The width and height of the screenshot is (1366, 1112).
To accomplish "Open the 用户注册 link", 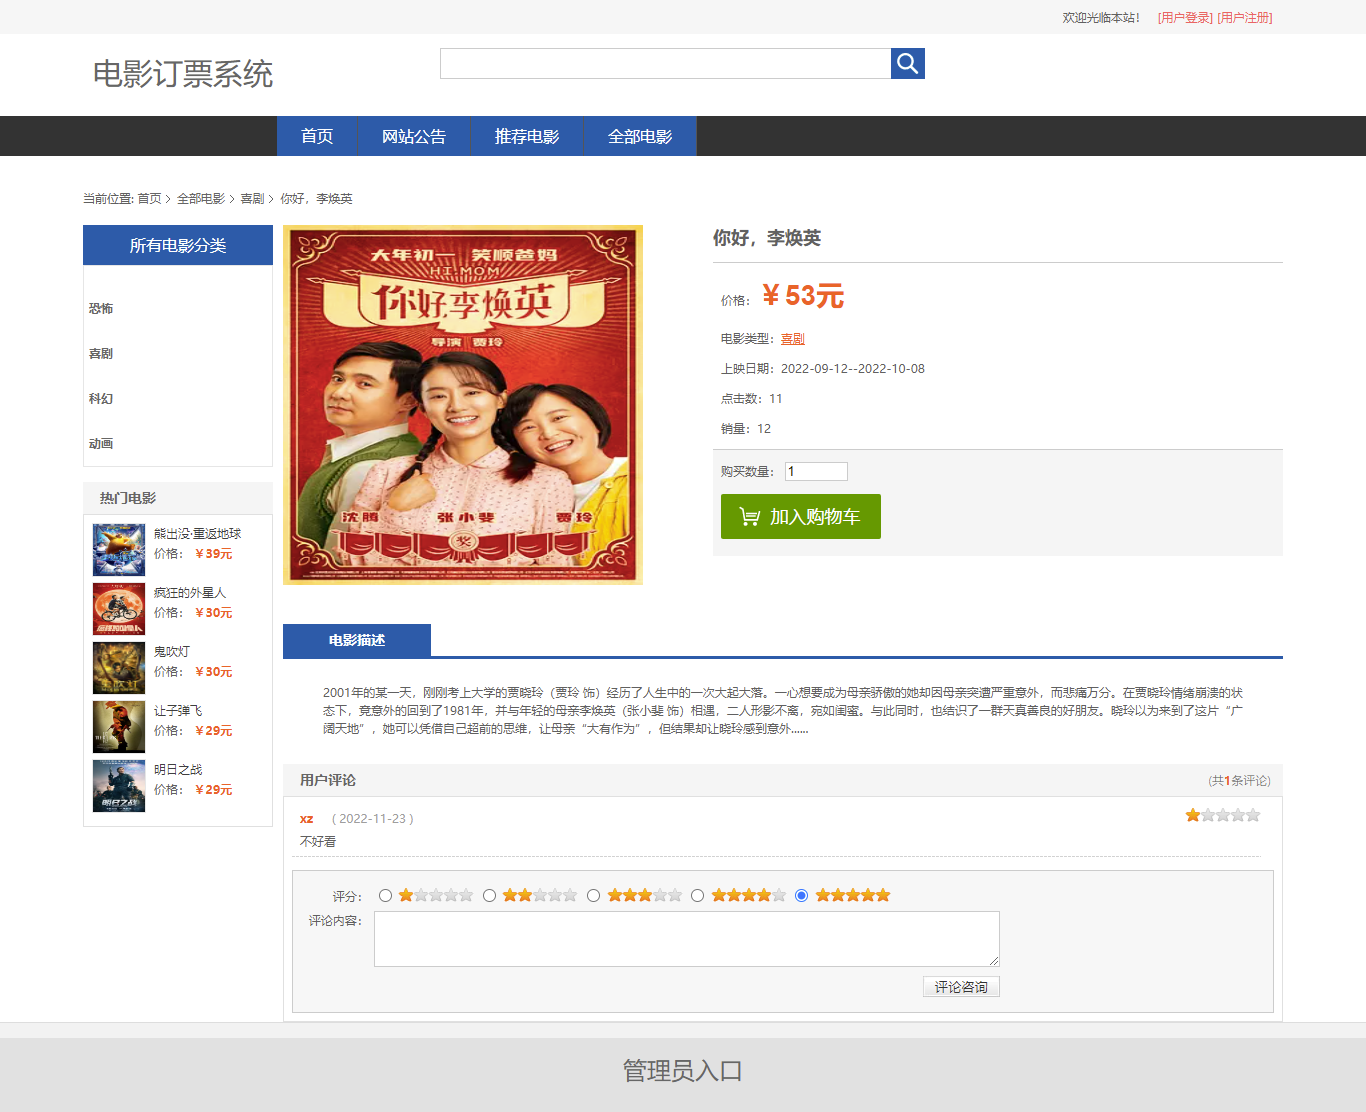I will 1245,17.
